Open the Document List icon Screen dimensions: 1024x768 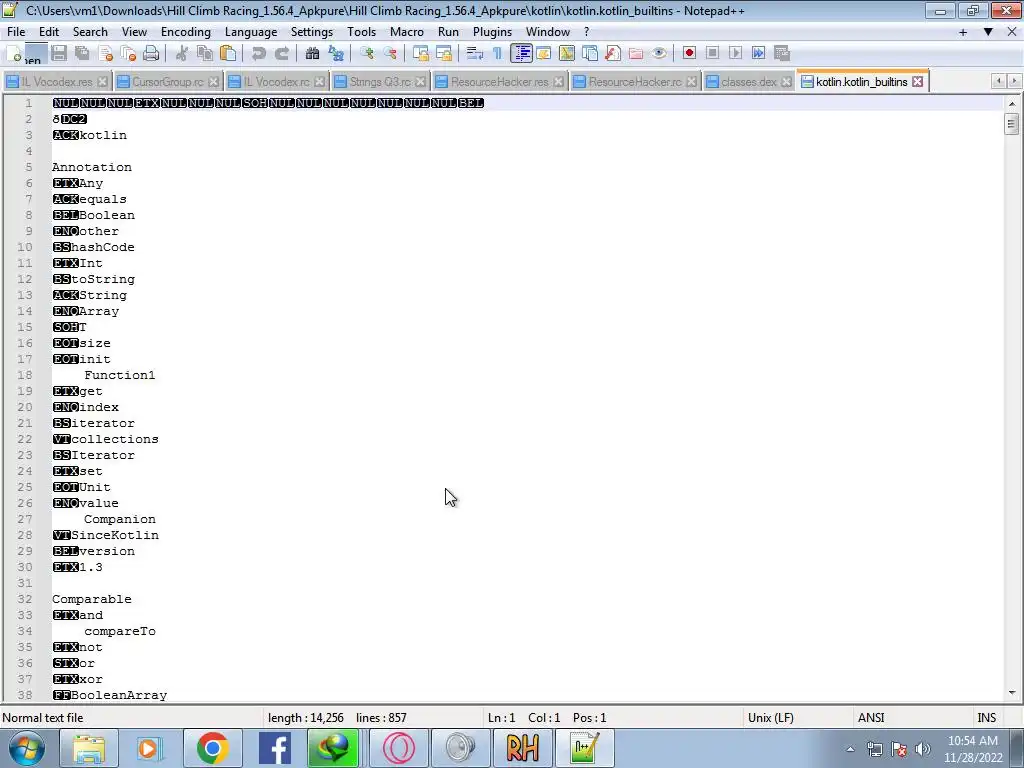click(590, 54)
